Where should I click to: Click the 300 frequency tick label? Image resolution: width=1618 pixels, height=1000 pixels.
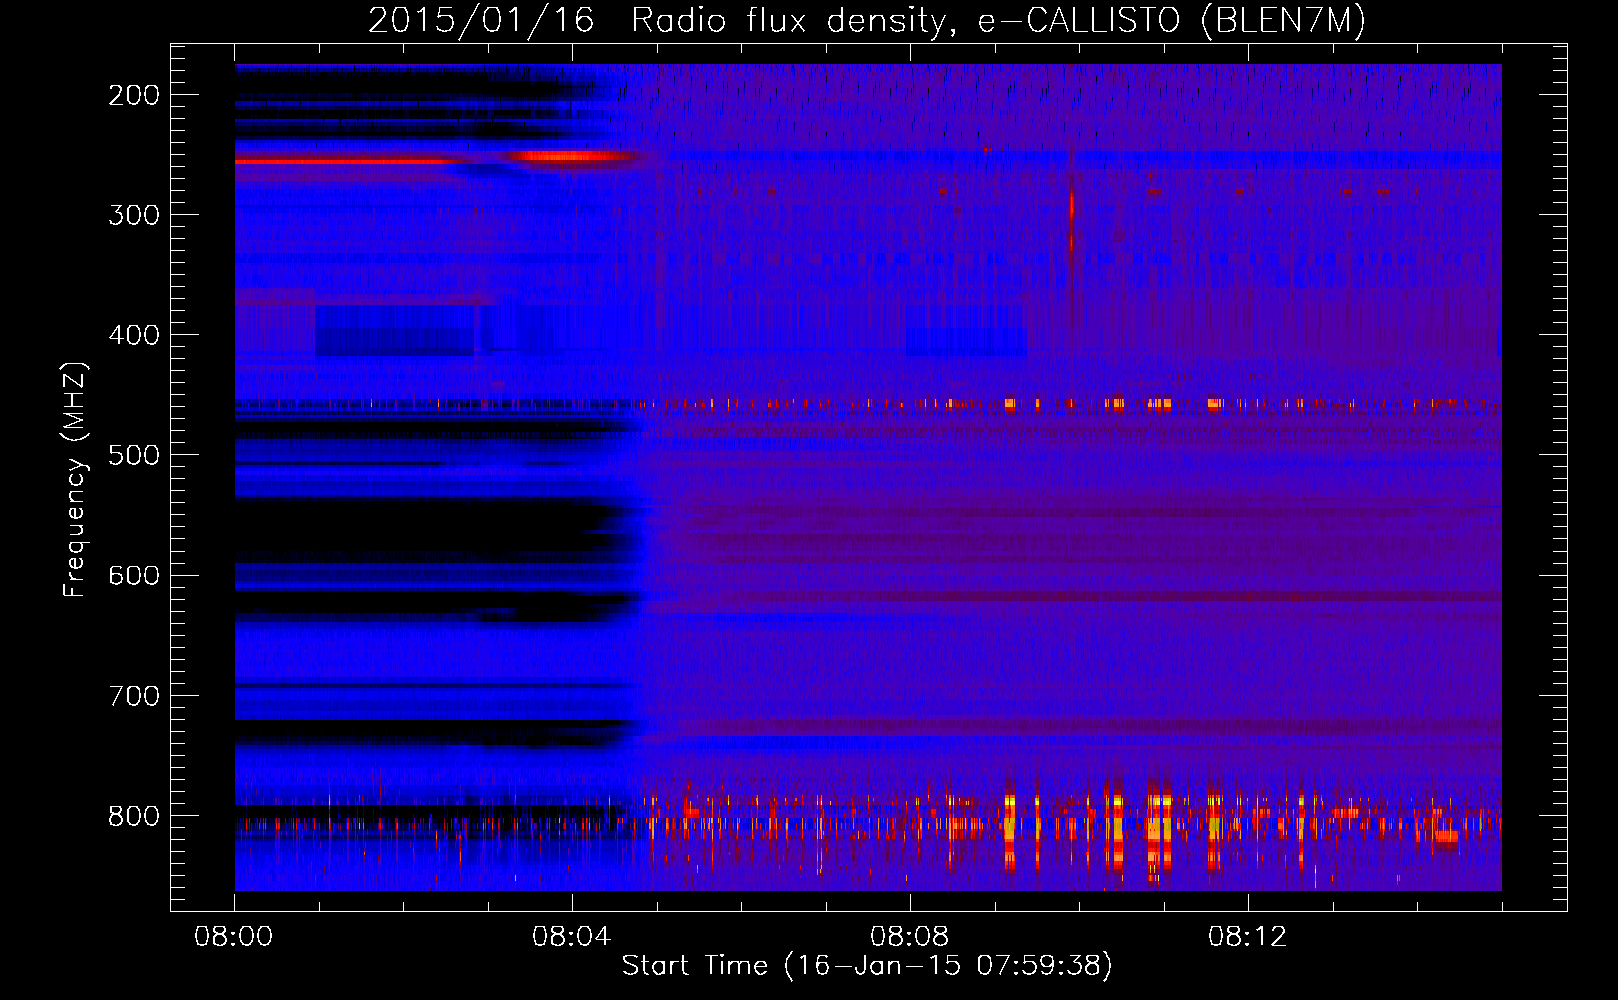click(134, 215)
